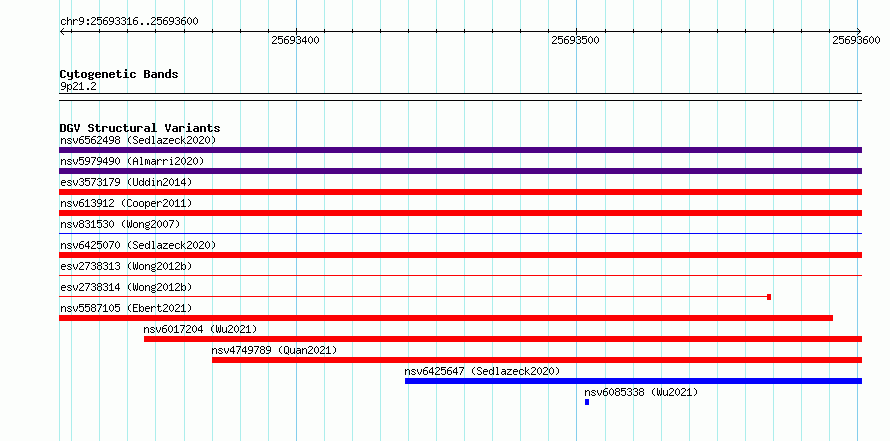
Task: Select the small blue nsv6085338 variant block
Action: [x=587, y=402]
